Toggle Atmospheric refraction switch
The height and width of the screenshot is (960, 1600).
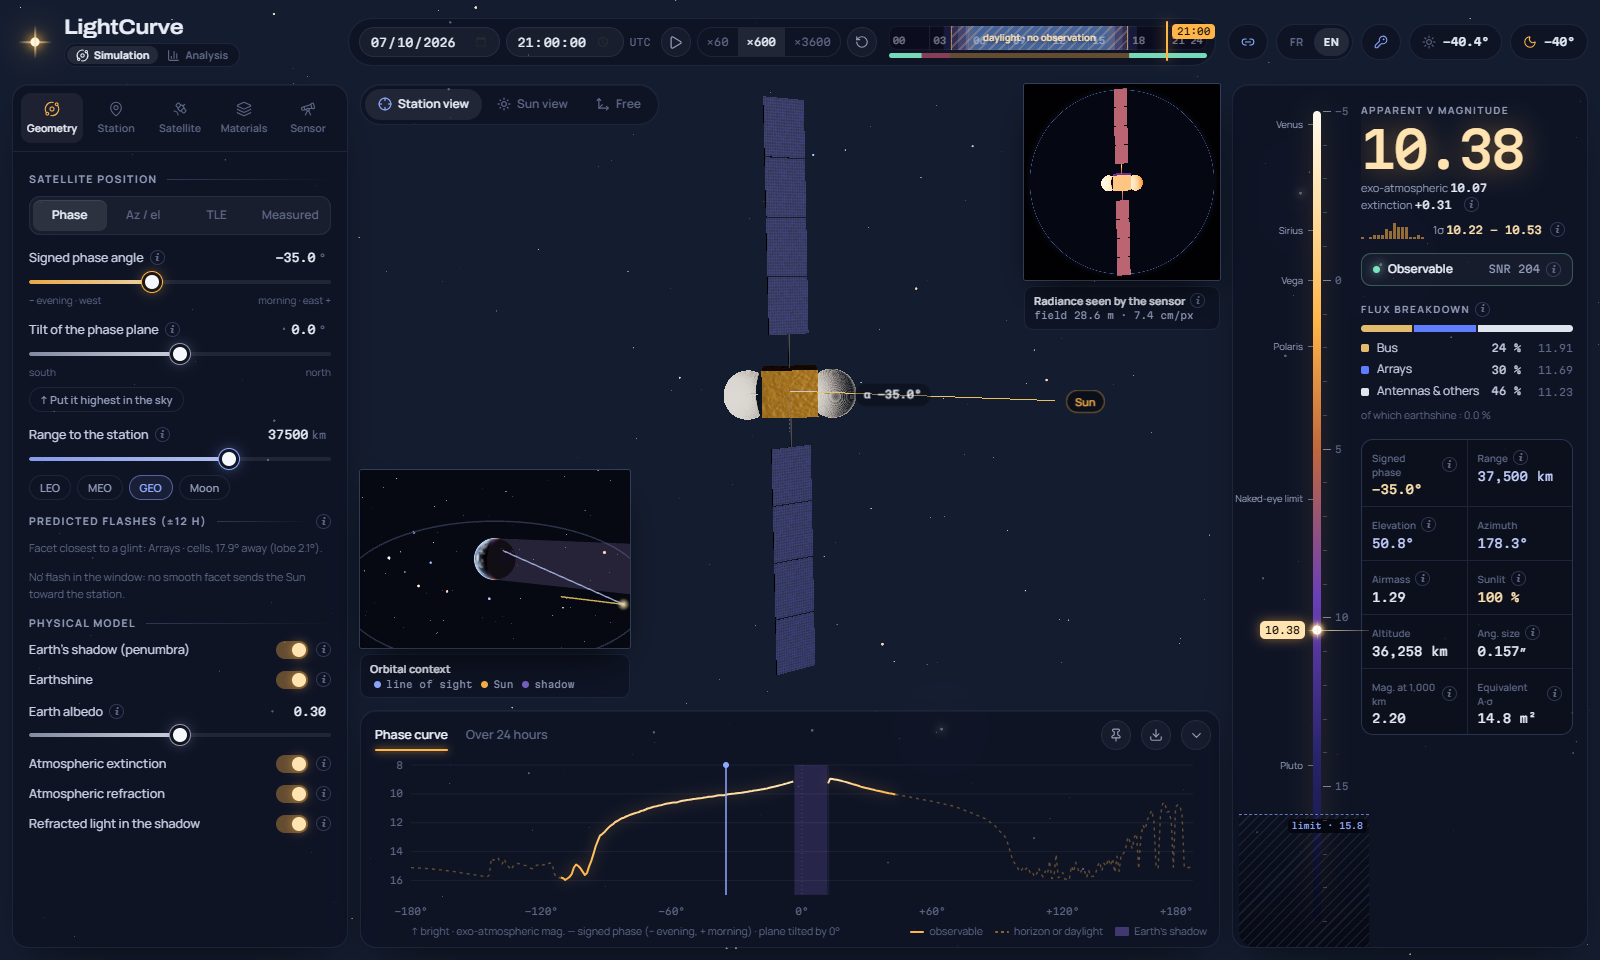coord(292,794)
